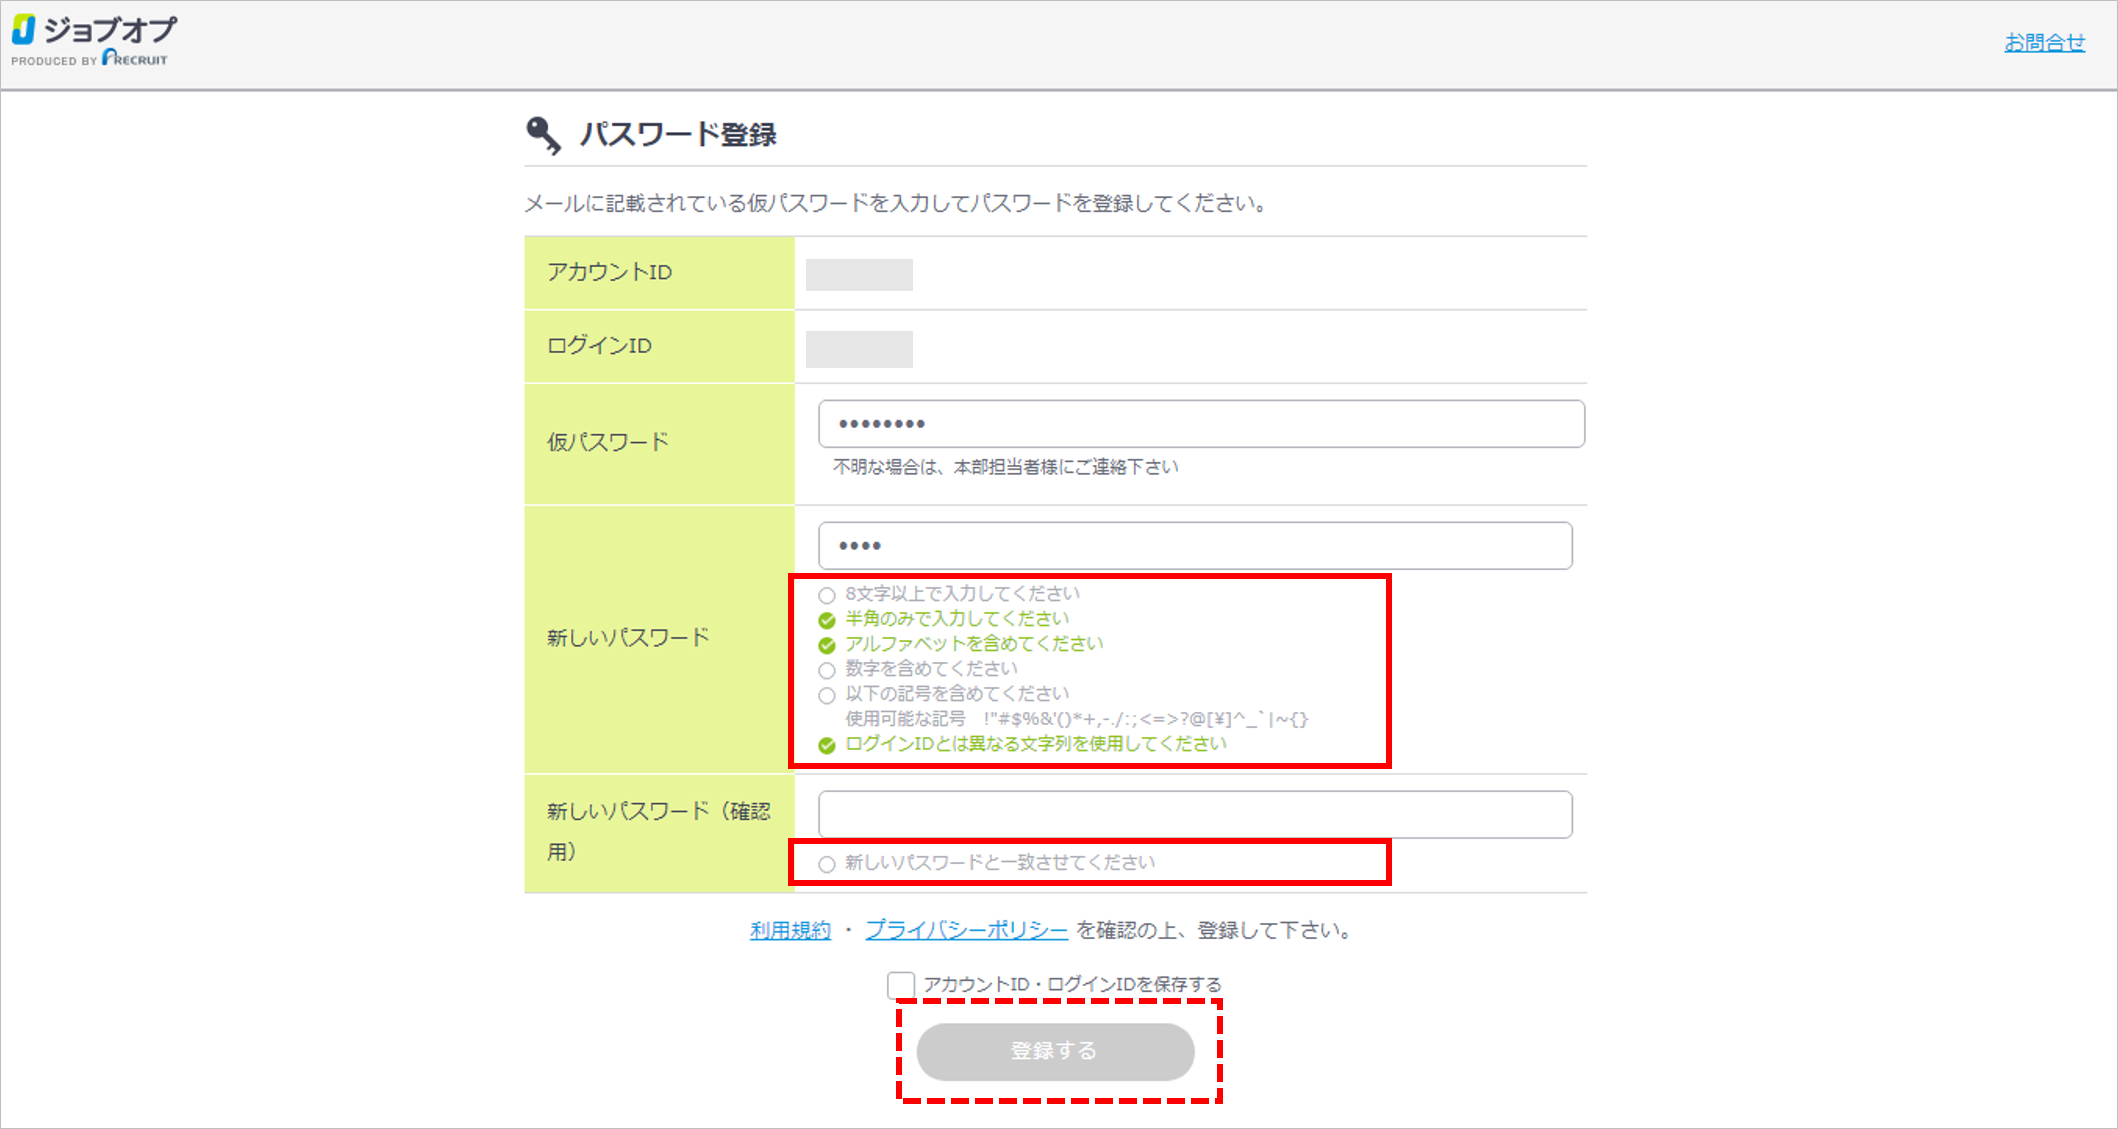This screenshot has width=2118, height=1129.
Task: Focus the 新しいパスワード（確認用） input field
Action: [1194, 814]
